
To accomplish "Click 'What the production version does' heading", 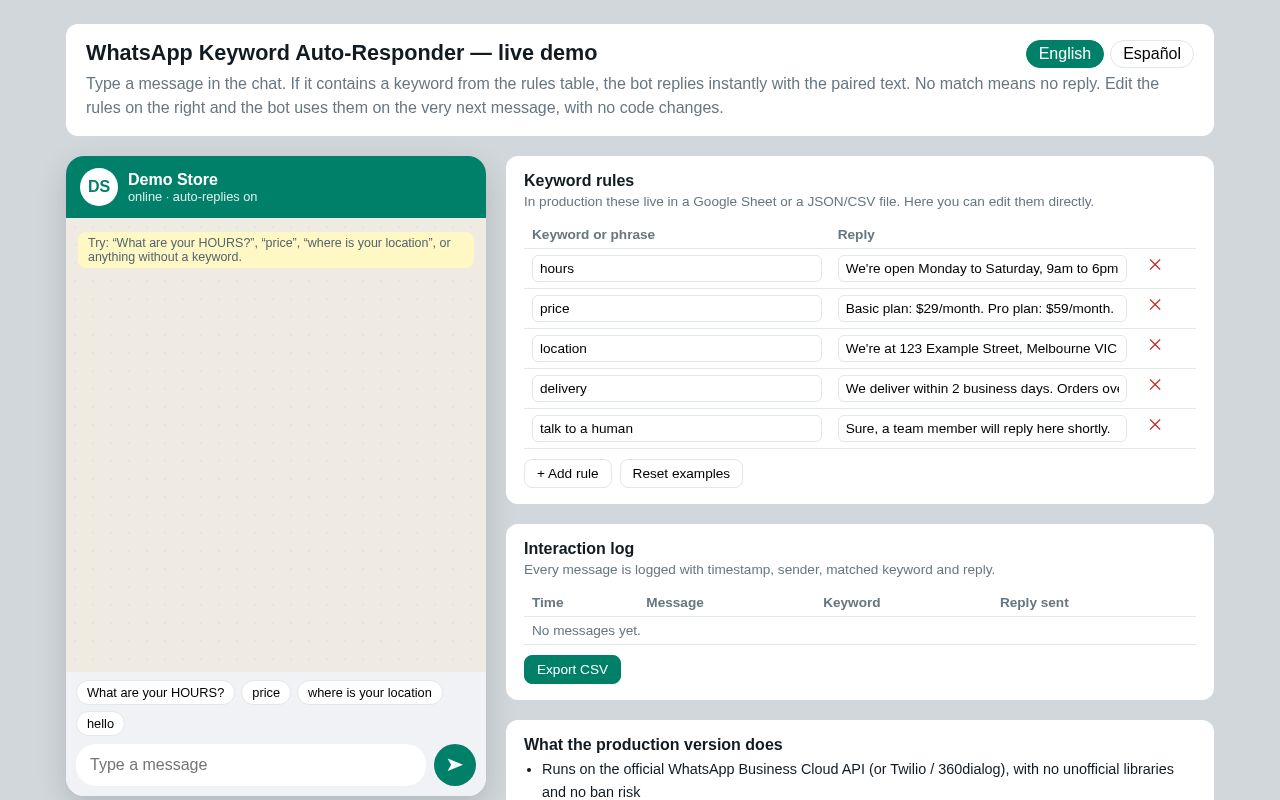I will point(653,745).
